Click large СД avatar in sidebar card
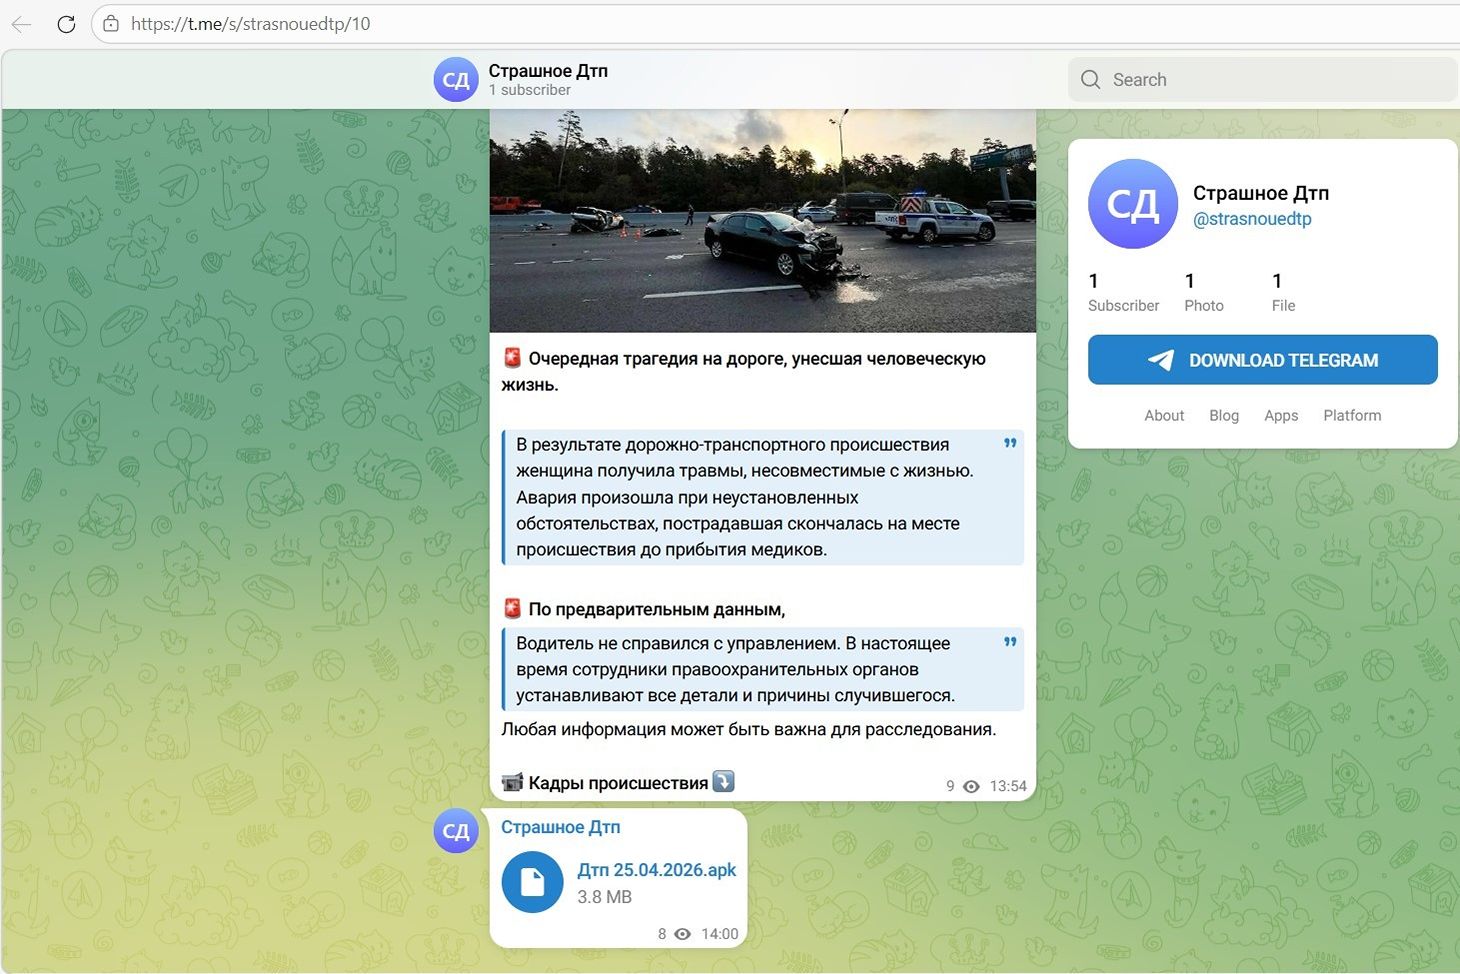 pos(1133,204)
